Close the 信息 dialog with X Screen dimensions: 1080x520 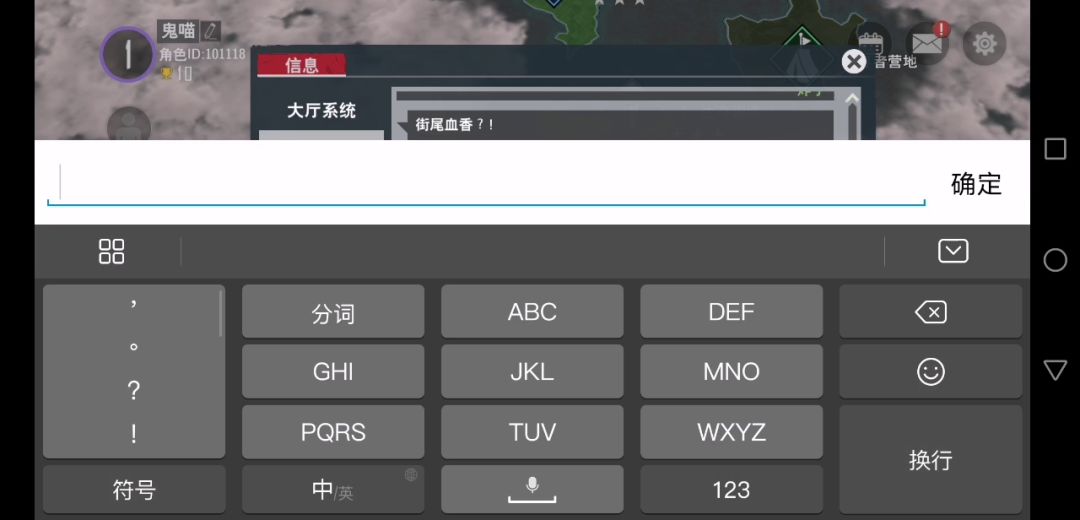click(x=853, y=62)
